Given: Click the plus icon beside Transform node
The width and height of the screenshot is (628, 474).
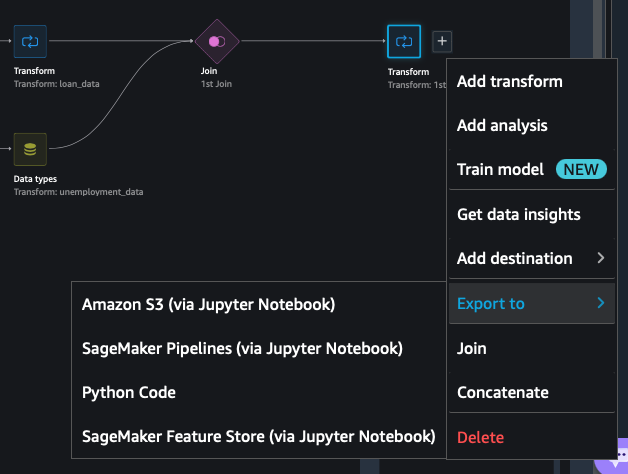Looking at the screenshot, I should pos(443,42).
